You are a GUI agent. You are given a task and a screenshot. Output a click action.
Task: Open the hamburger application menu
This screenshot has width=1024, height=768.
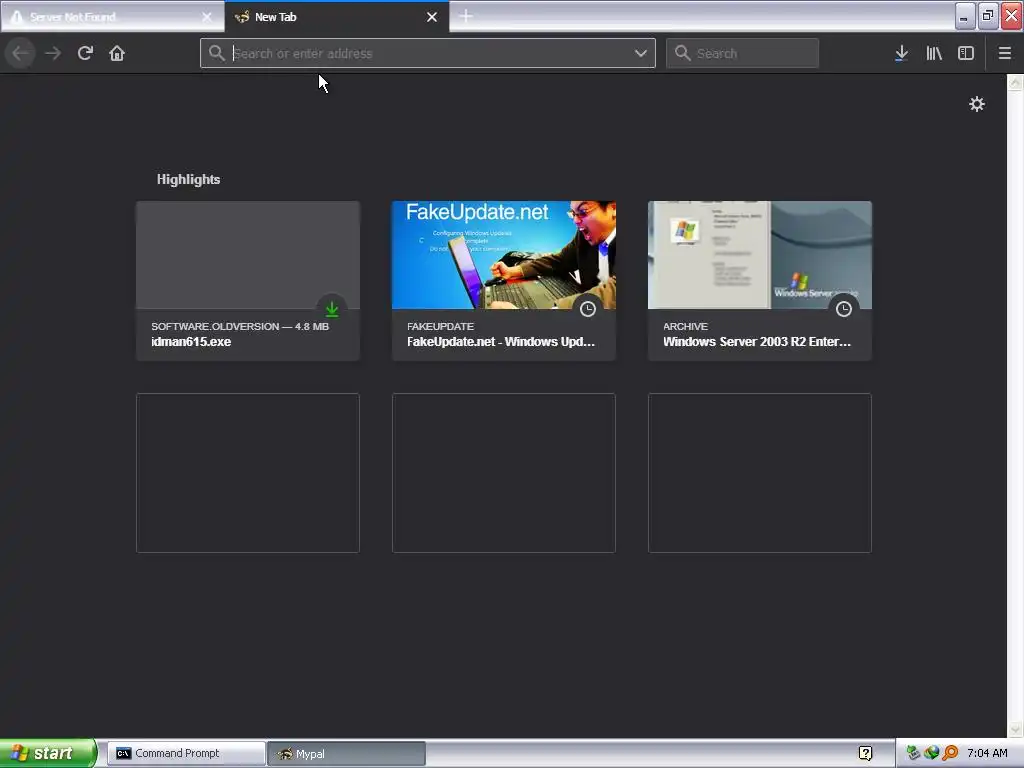(x=1004, y=53)
